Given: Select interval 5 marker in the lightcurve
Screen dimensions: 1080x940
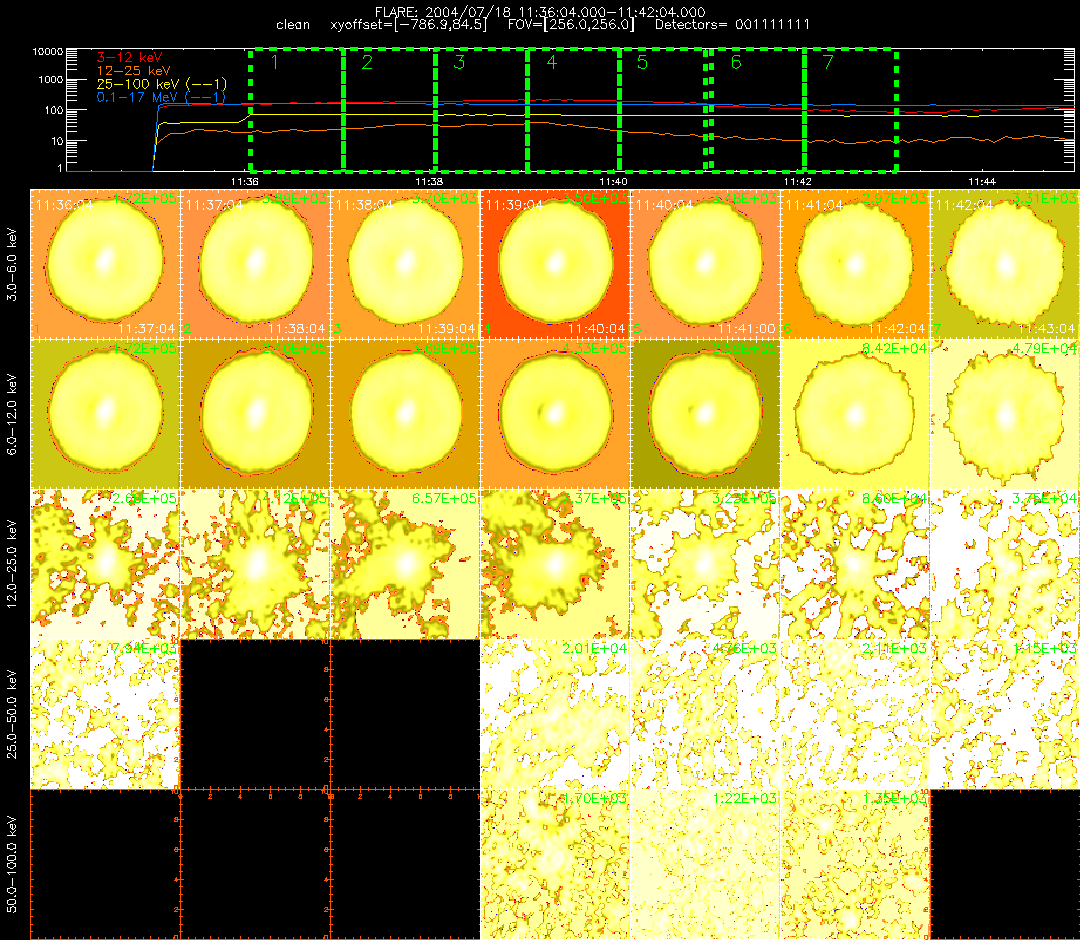Looking at the screenshot, I should coord(642,63).
